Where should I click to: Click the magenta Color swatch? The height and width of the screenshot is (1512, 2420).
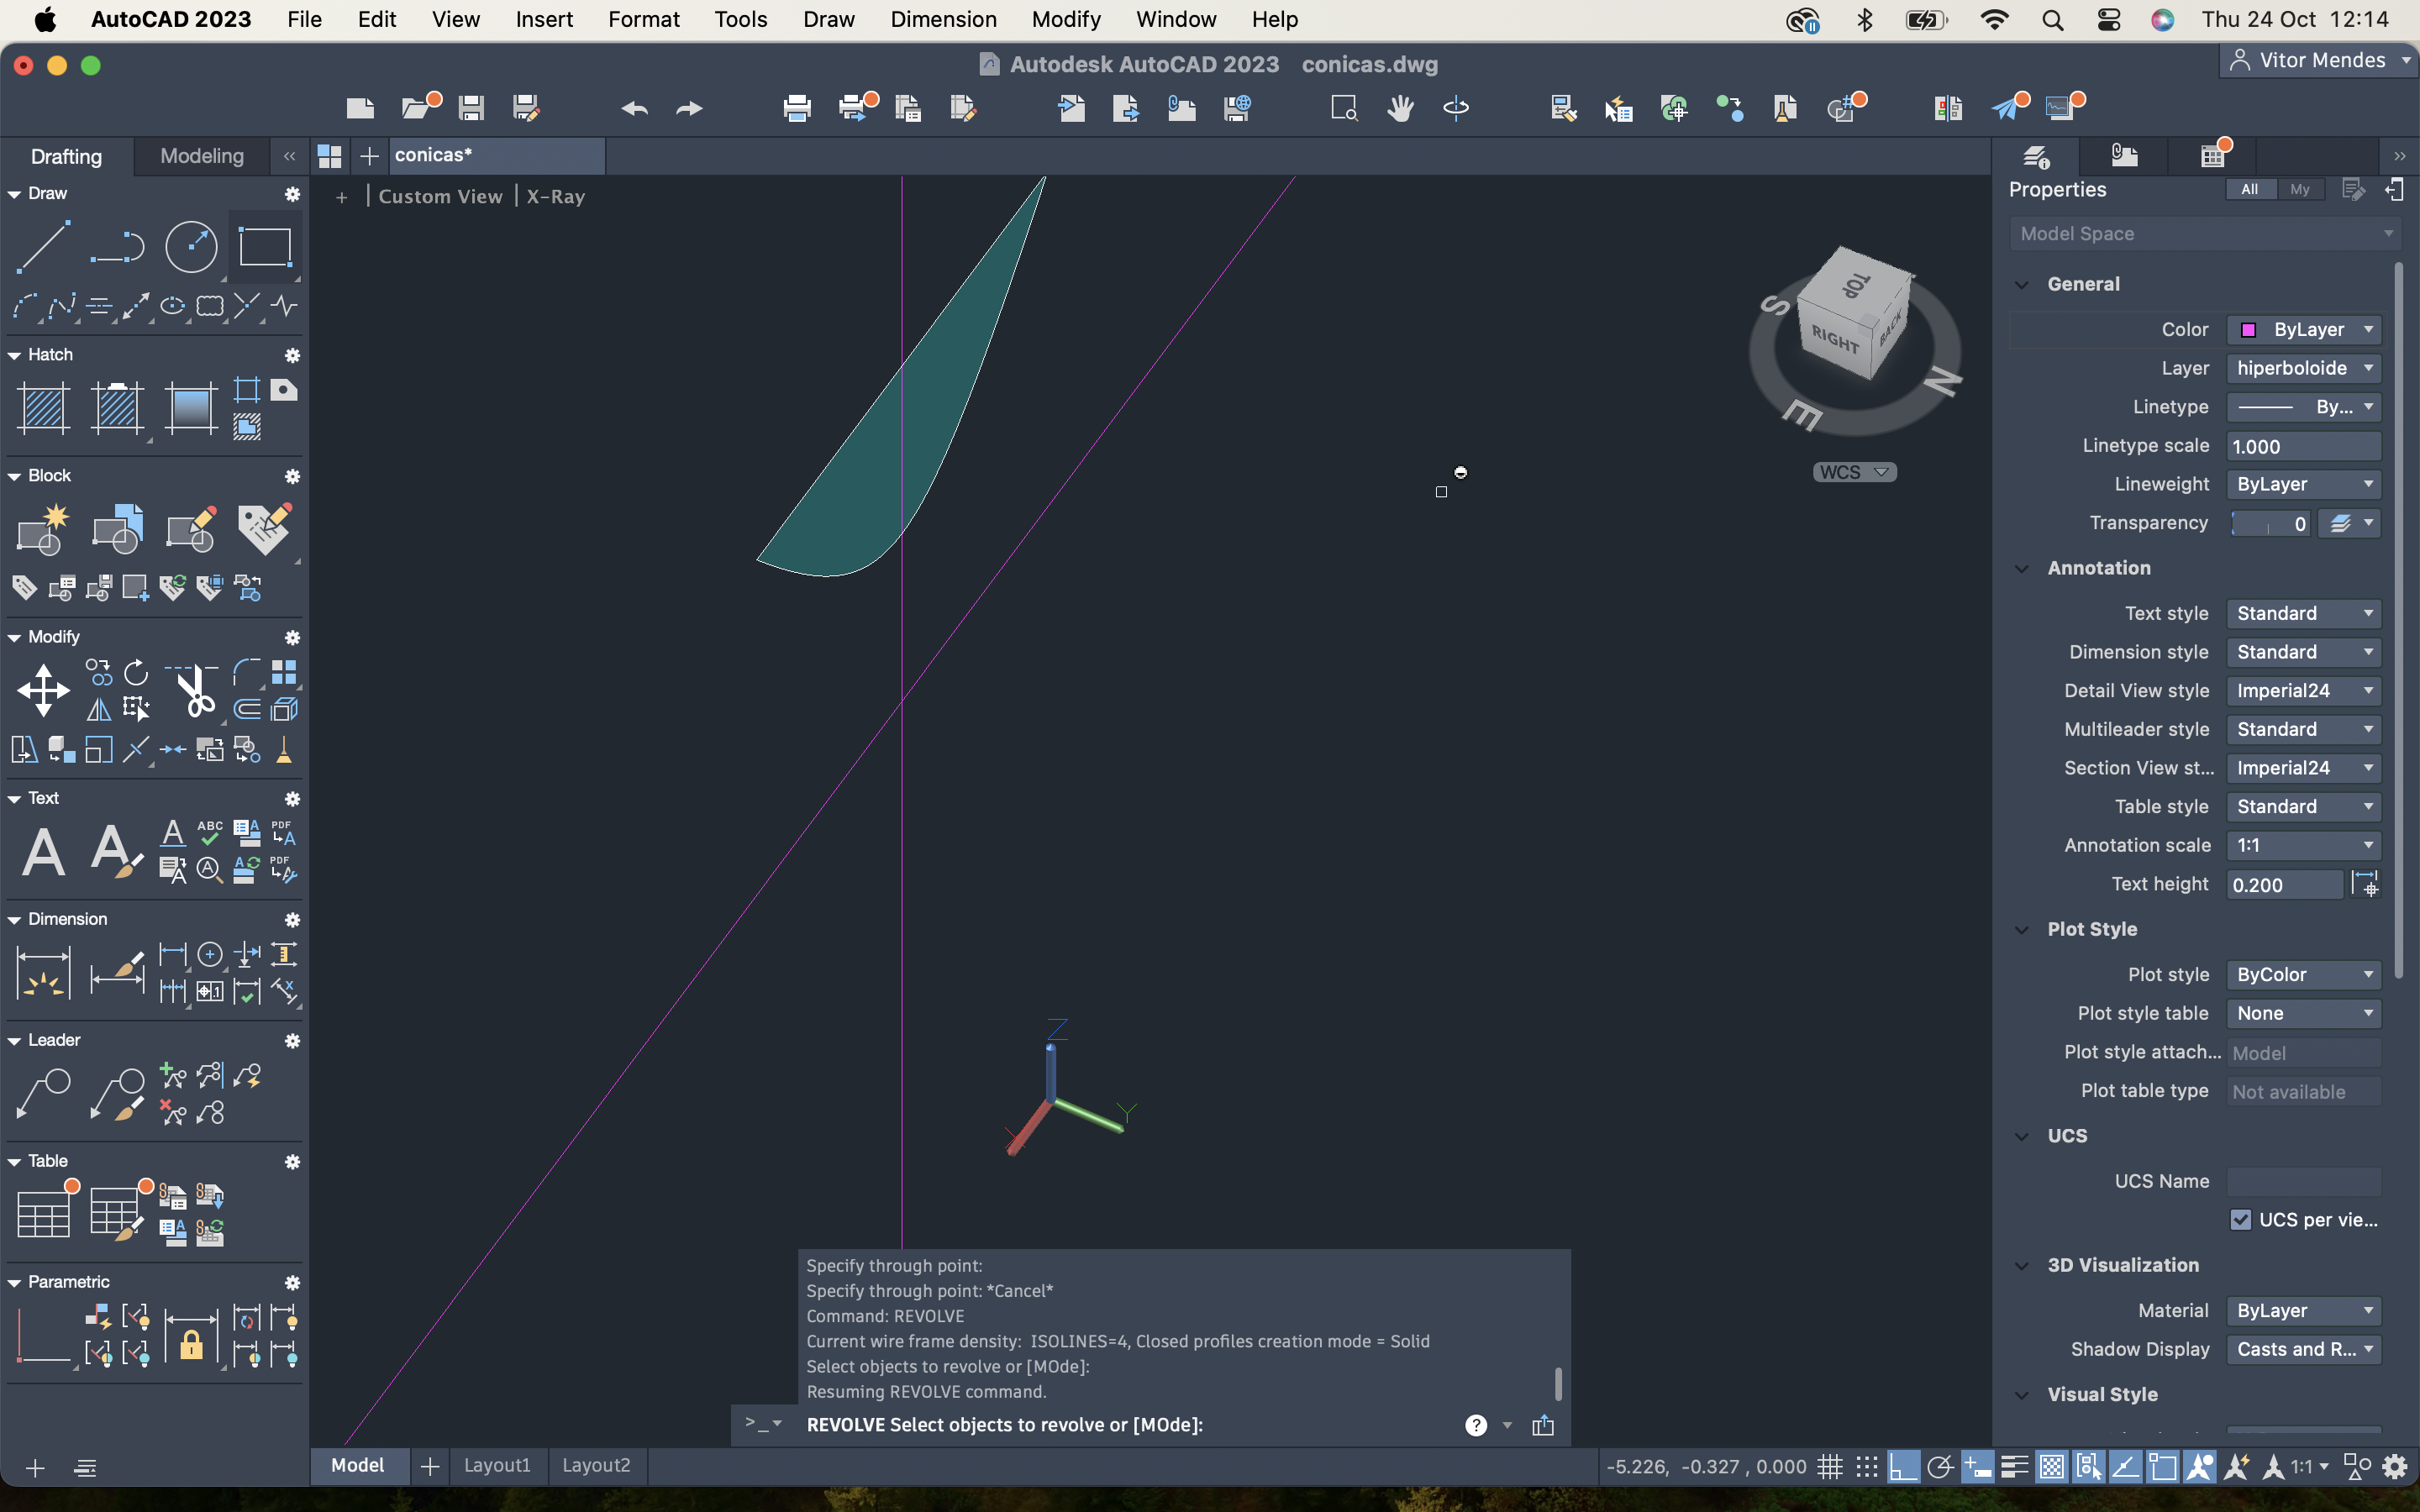tap(2248, 330)
